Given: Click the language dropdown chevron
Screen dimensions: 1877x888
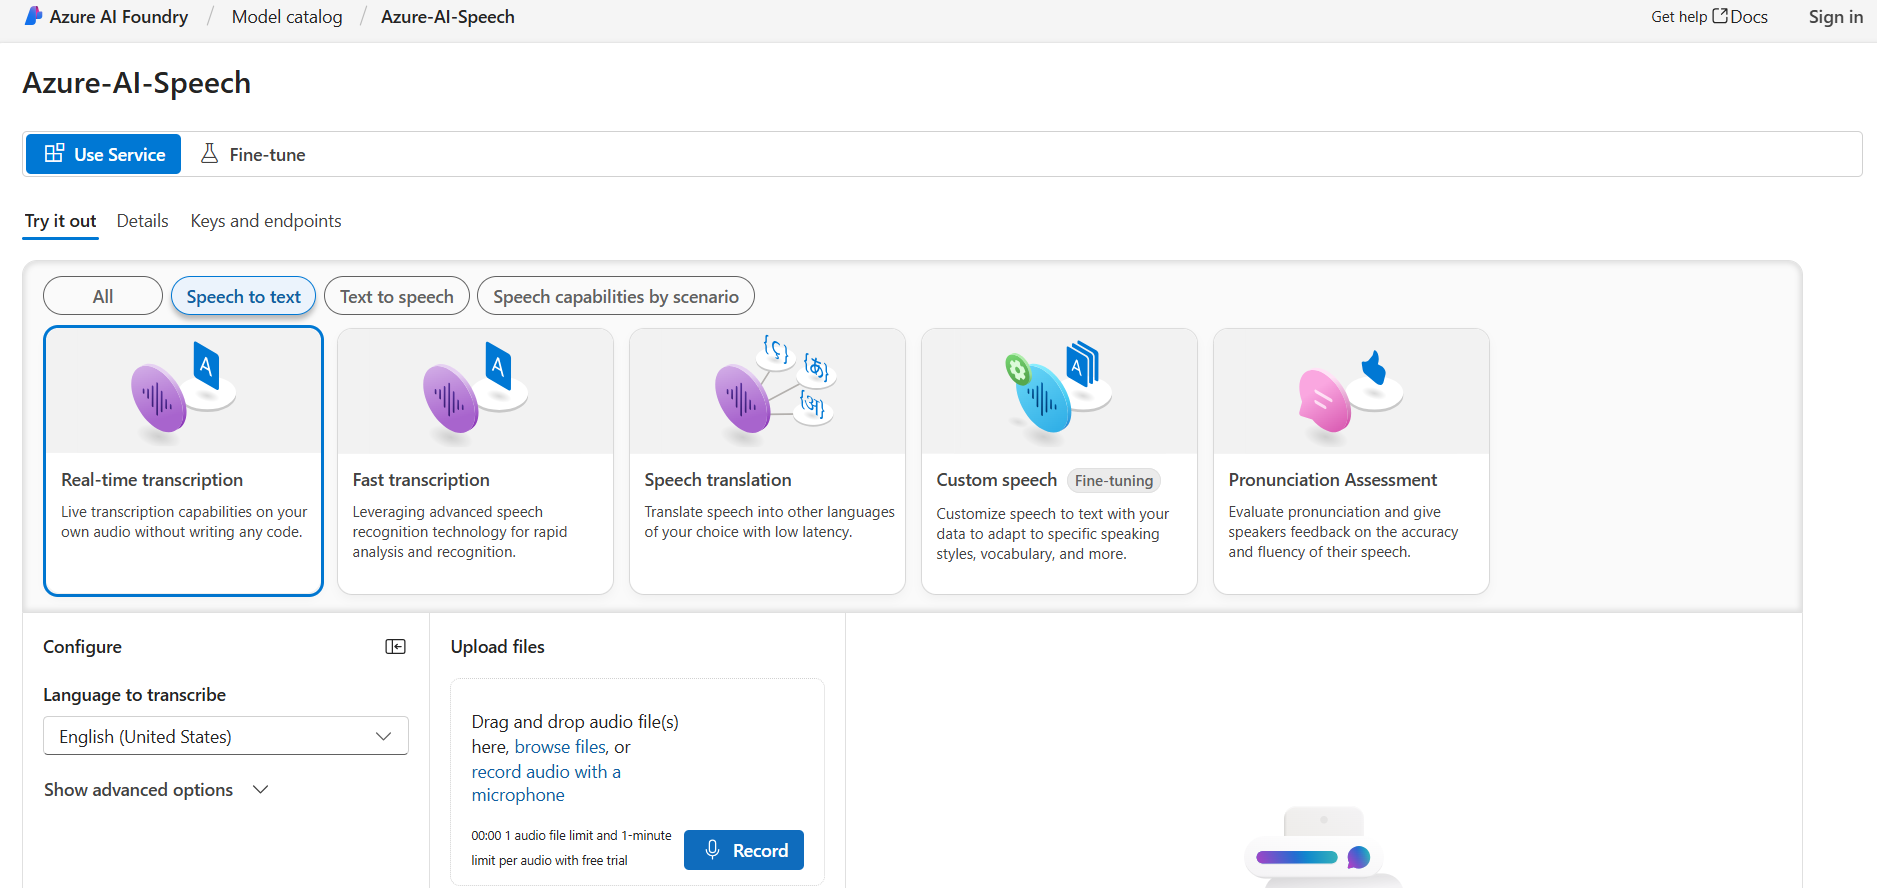Looking at the screenshot, I should [x=383, y=736].
